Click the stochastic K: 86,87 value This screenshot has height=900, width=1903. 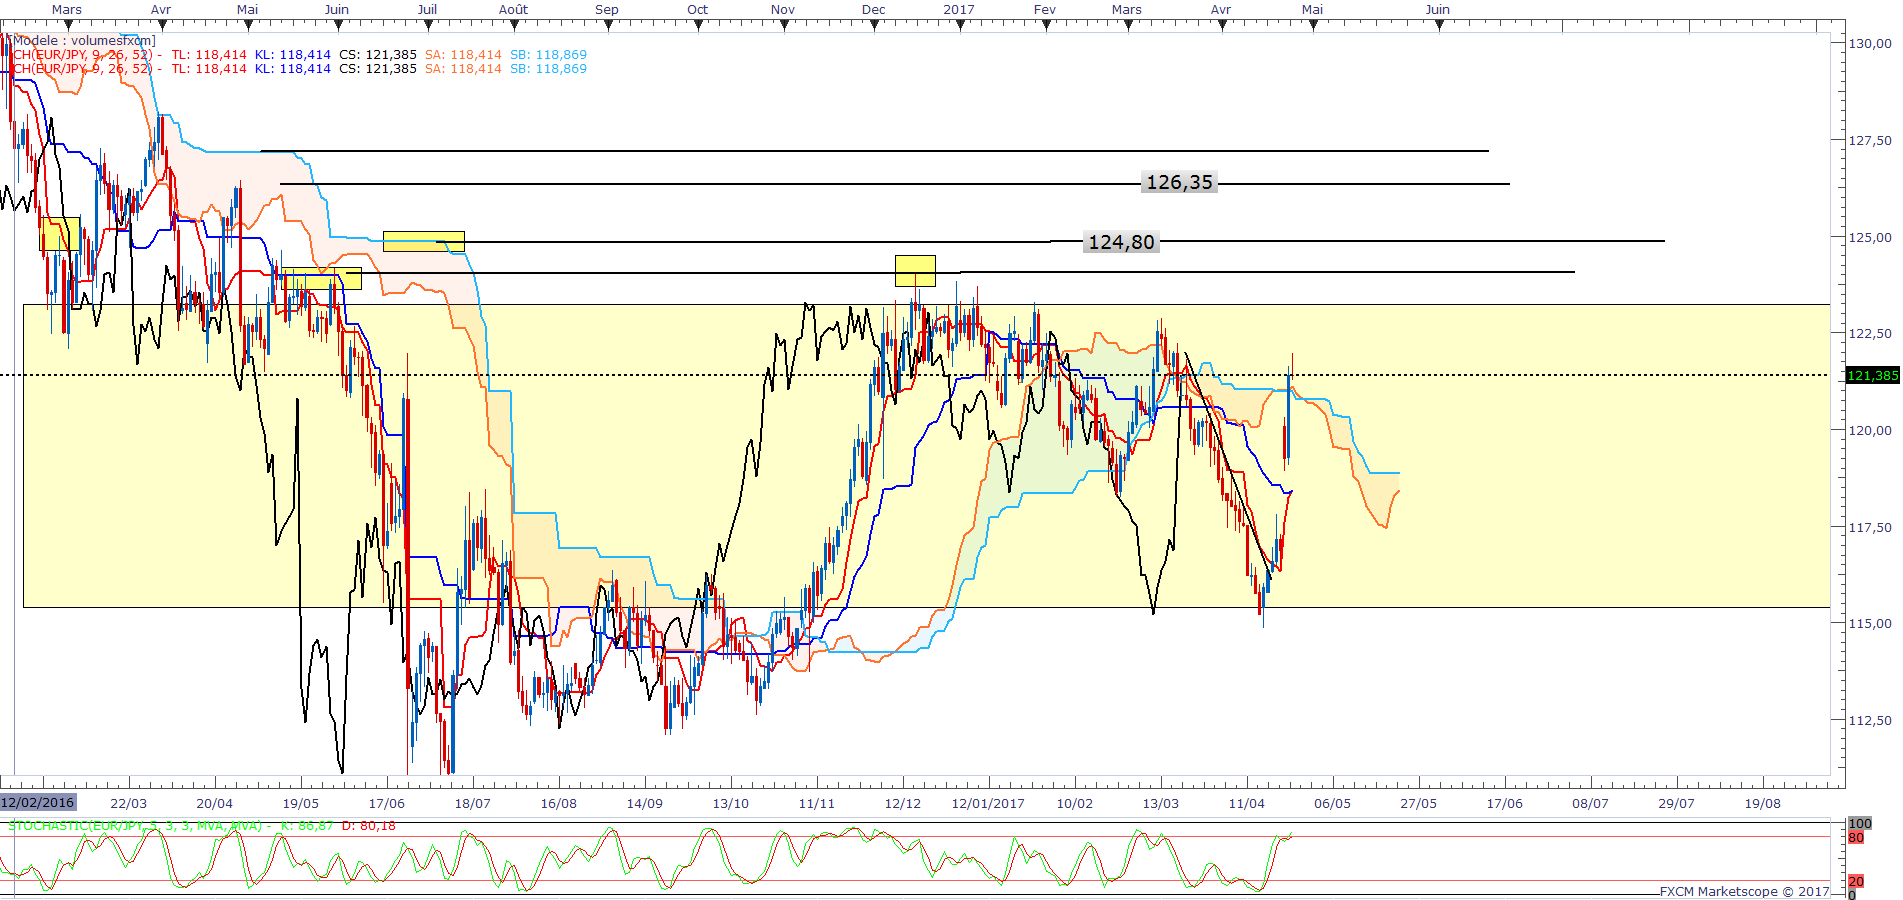(x=307, y=826)
